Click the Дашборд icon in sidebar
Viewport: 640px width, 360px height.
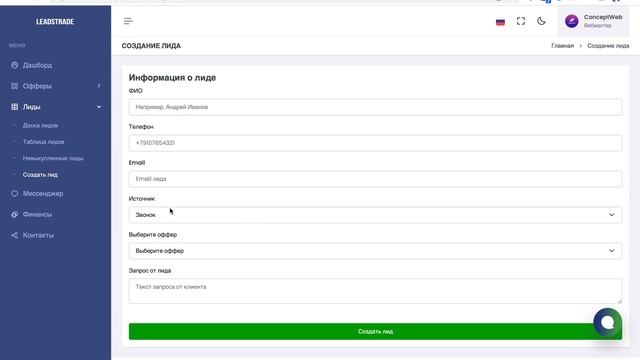click(x=15, y=65)
